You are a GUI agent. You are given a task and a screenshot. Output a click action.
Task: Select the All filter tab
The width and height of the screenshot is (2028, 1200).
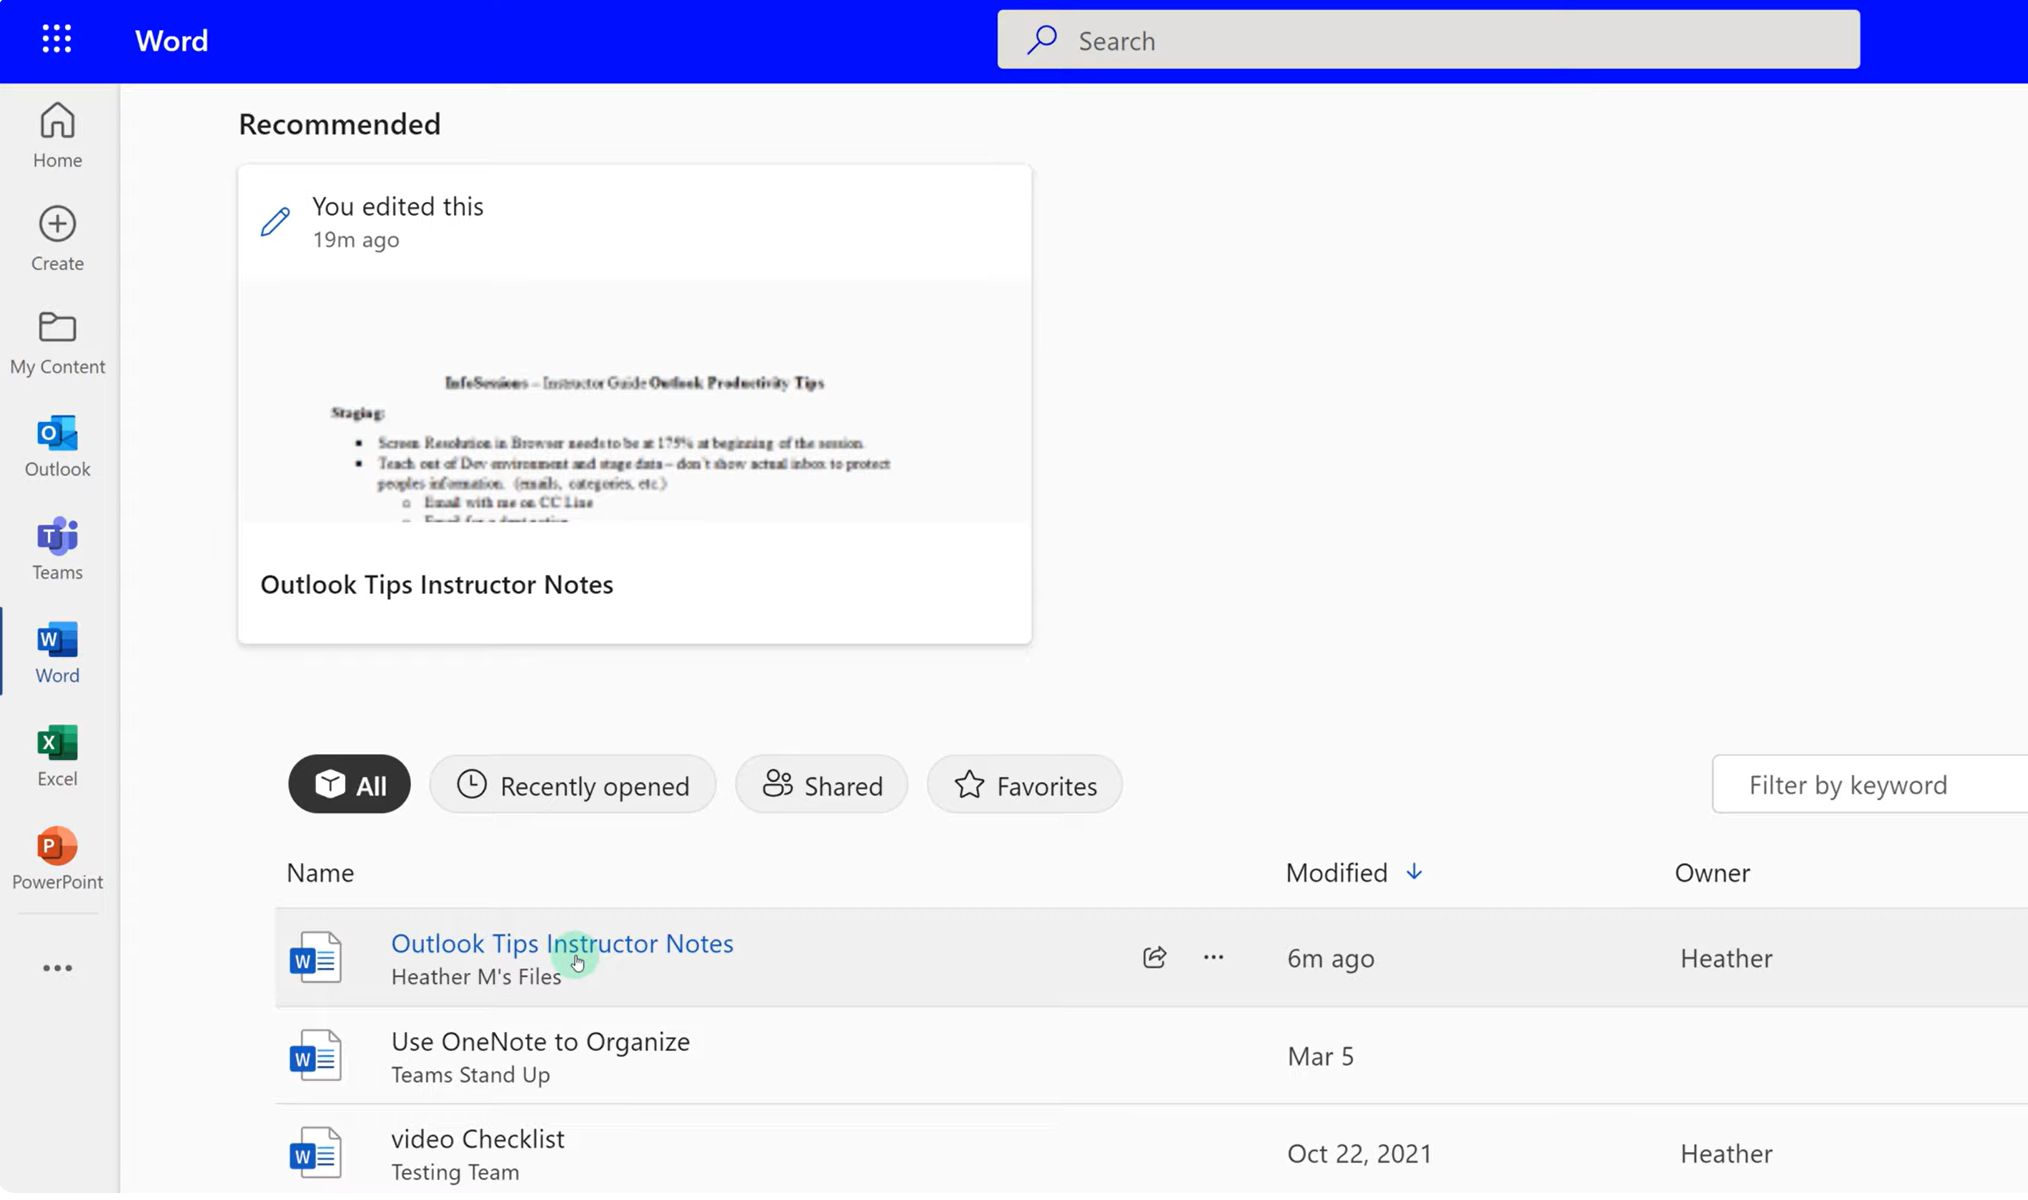pos(349,784)
